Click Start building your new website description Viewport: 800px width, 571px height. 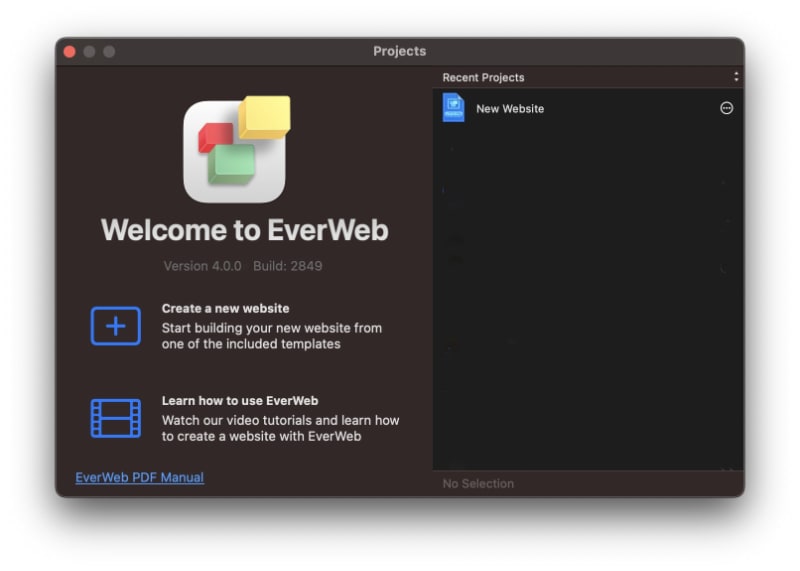click(x=272, y=336)
